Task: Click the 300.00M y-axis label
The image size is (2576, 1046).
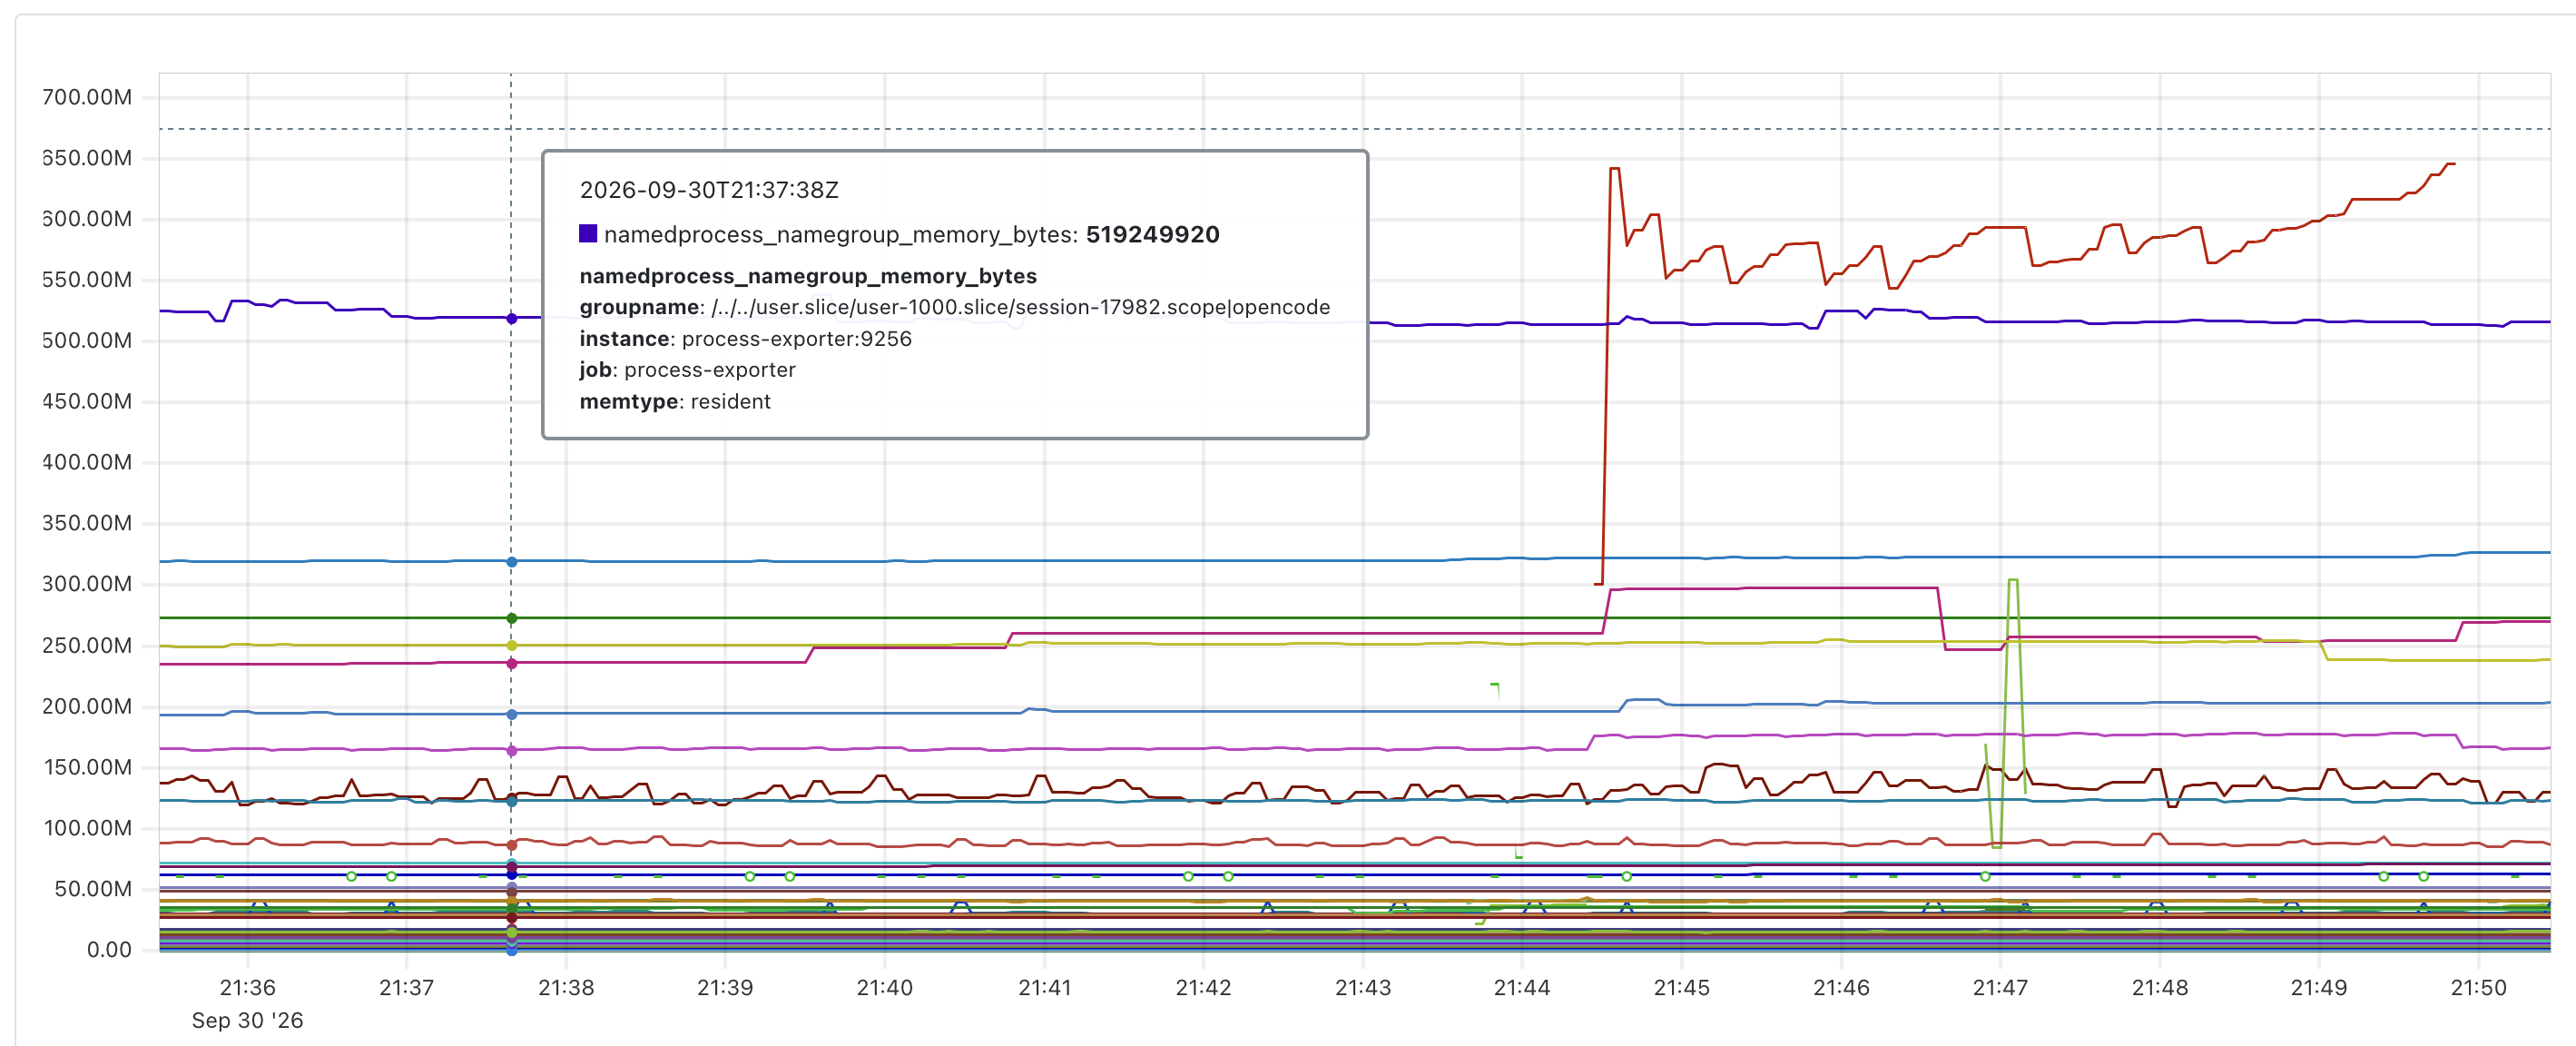Action: coord(87,584)
